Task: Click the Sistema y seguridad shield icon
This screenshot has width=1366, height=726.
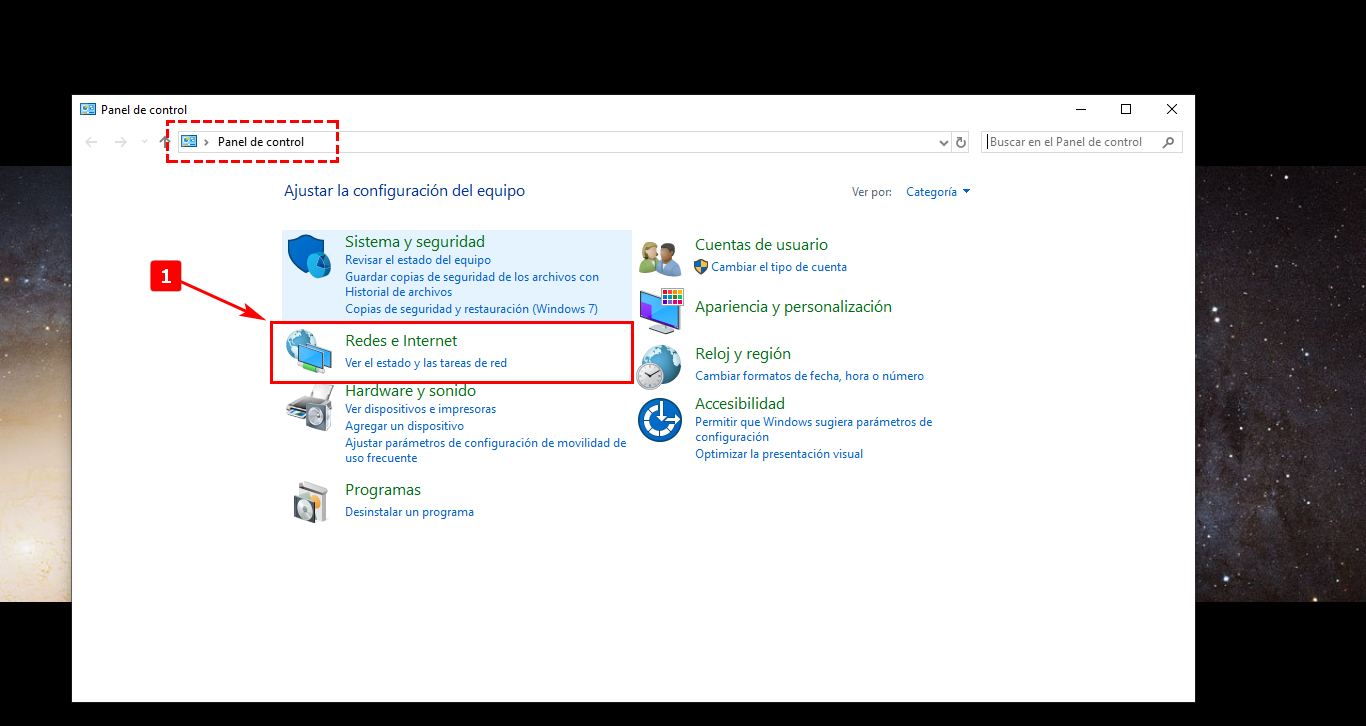Action: pos(309,257)
